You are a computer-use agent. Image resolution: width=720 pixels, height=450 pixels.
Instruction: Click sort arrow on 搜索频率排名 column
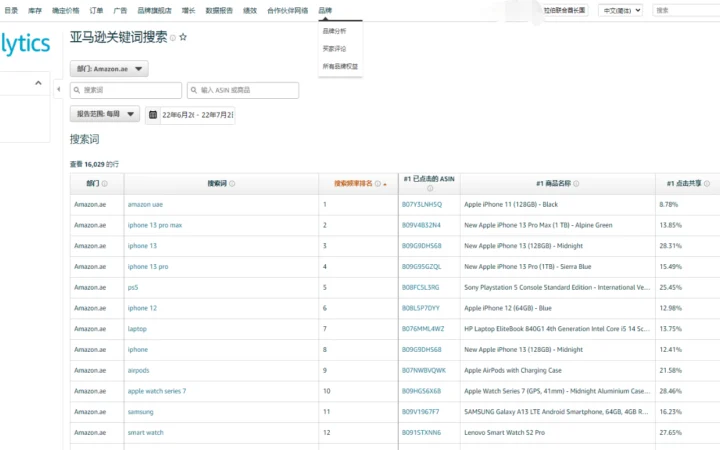[x=385, y=184]
